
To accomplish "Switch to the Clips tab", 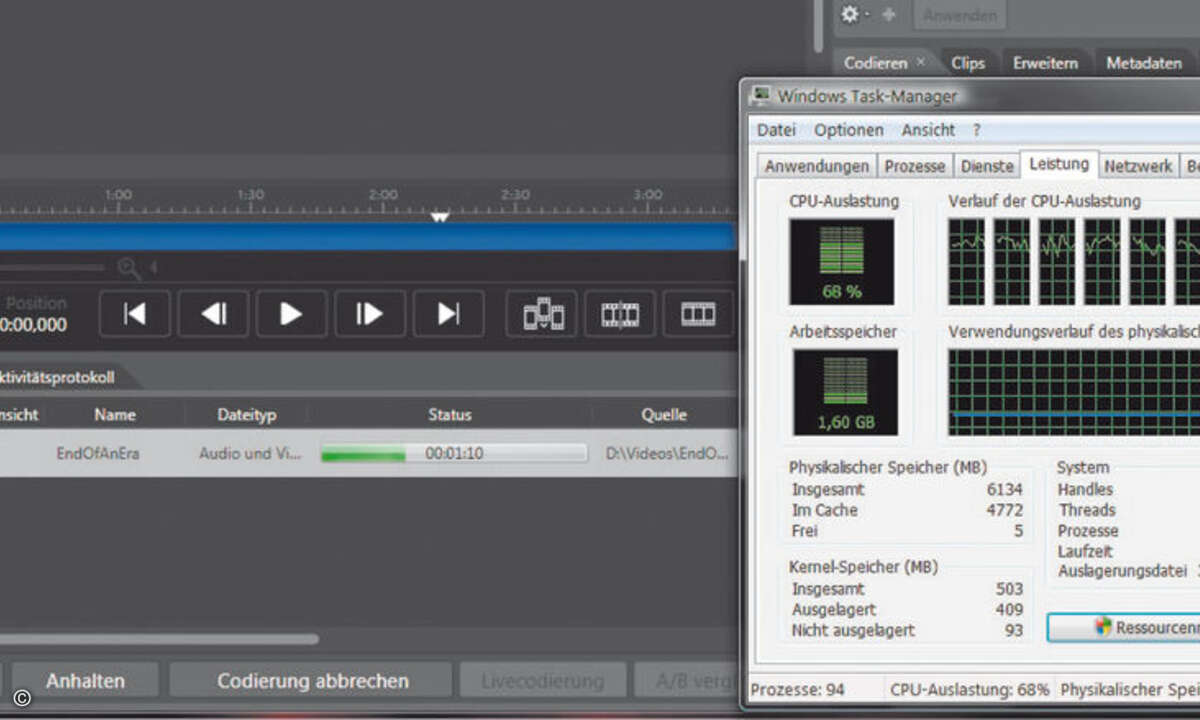I will (x=967, y=62).
